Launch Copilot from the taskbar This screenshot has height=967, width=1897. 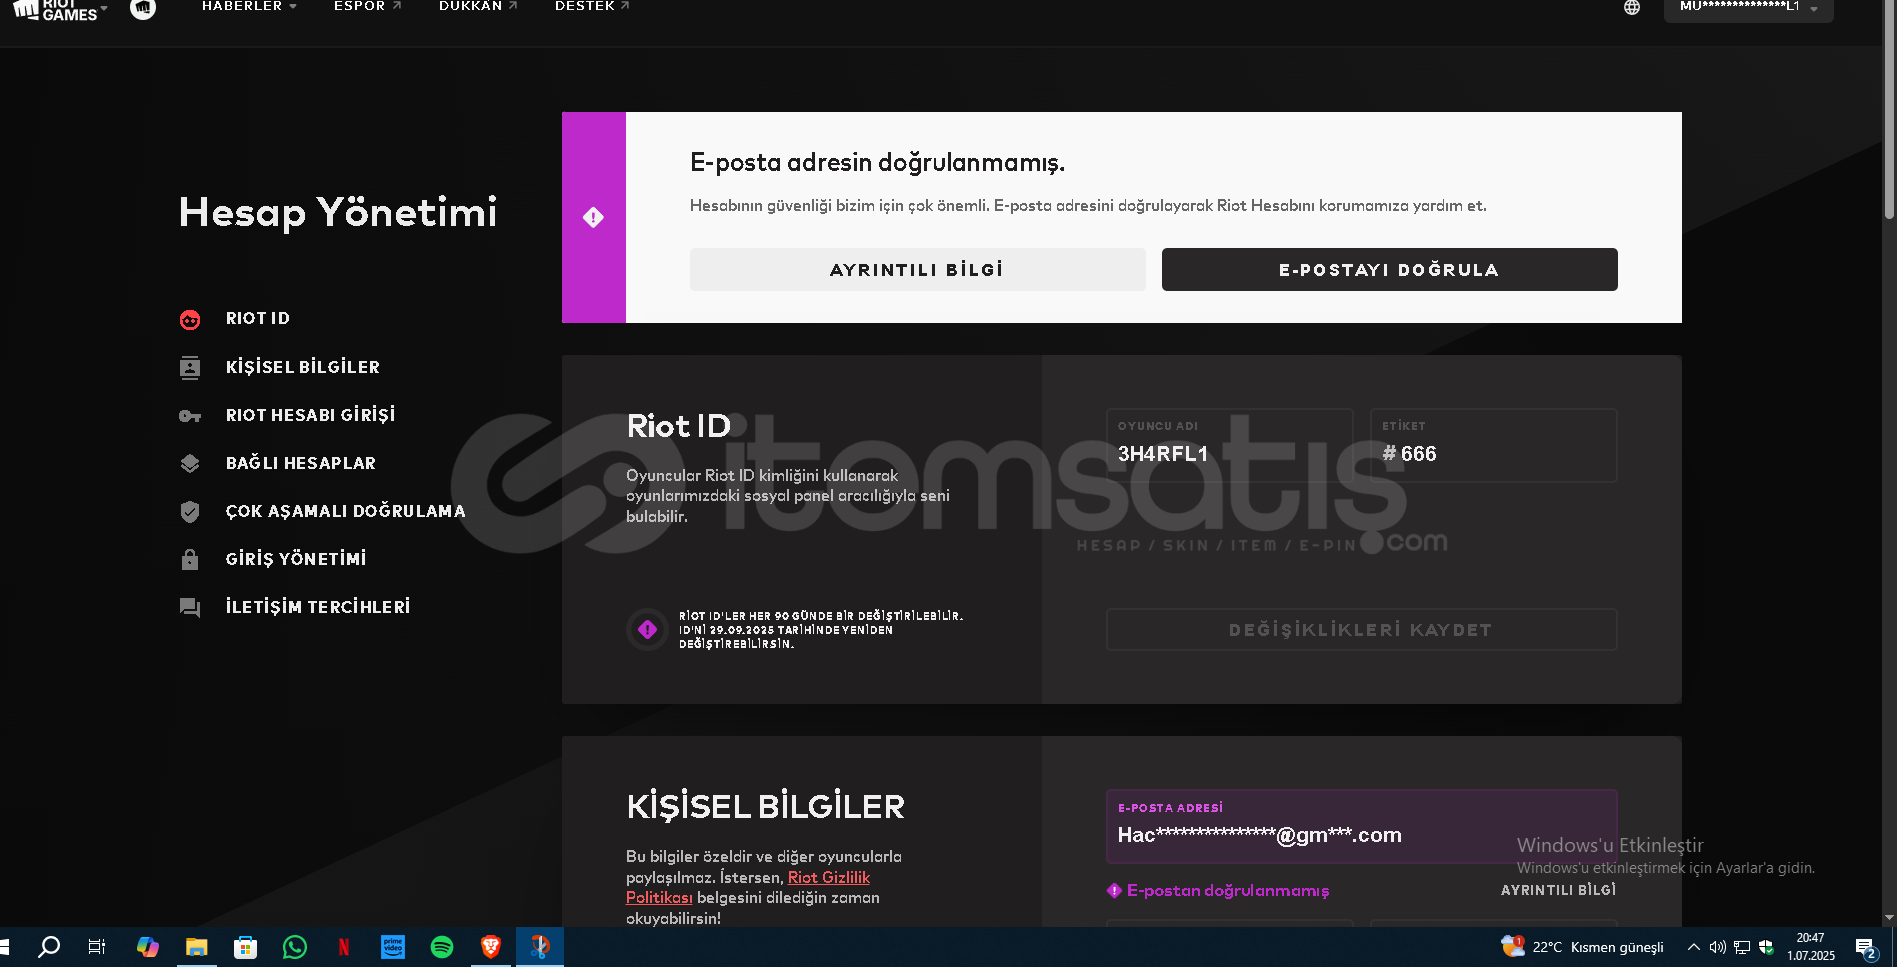148,947
